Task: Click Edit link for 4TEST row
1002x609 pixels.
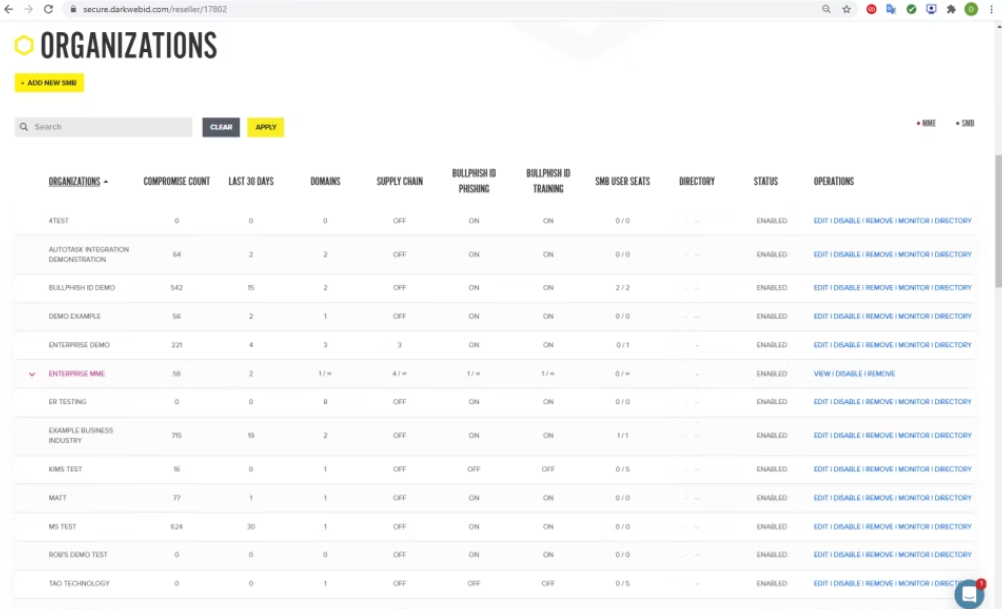Action: pyautogui.click(x=821, y=220)
